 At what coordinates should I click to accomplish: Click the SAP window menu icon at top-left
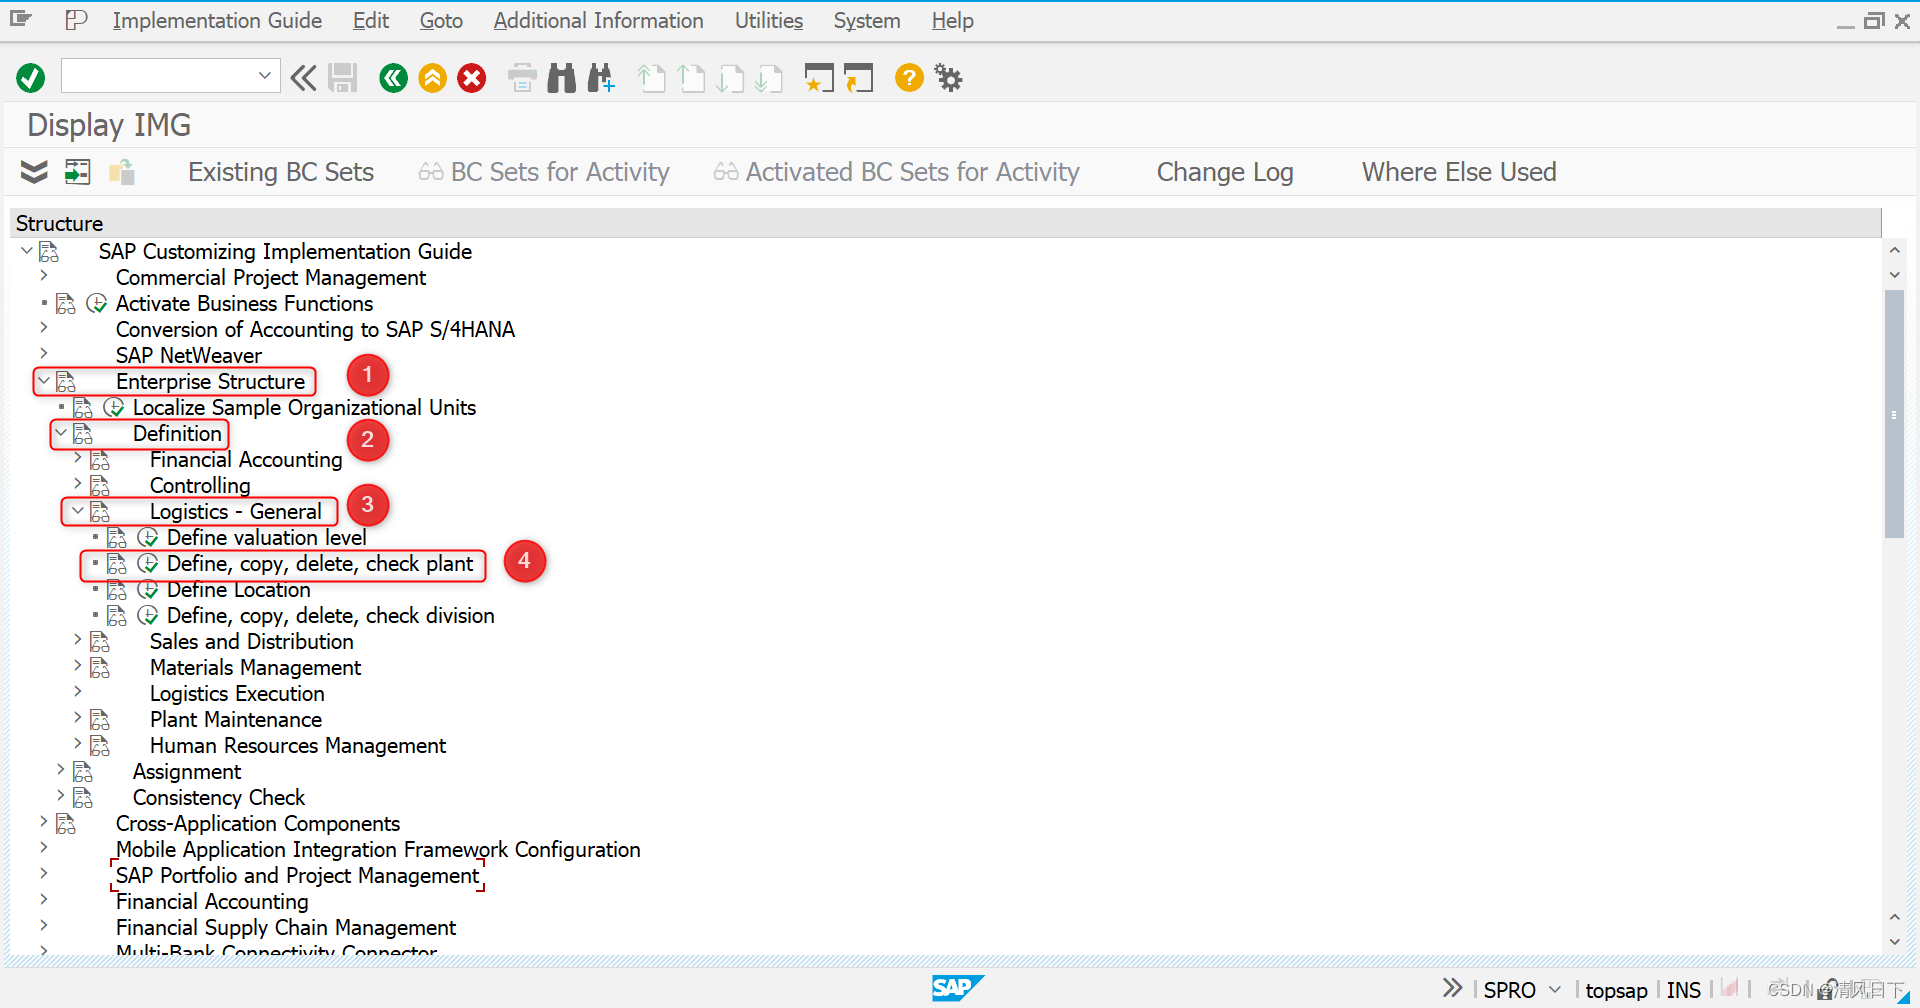(x=21, y=19)
